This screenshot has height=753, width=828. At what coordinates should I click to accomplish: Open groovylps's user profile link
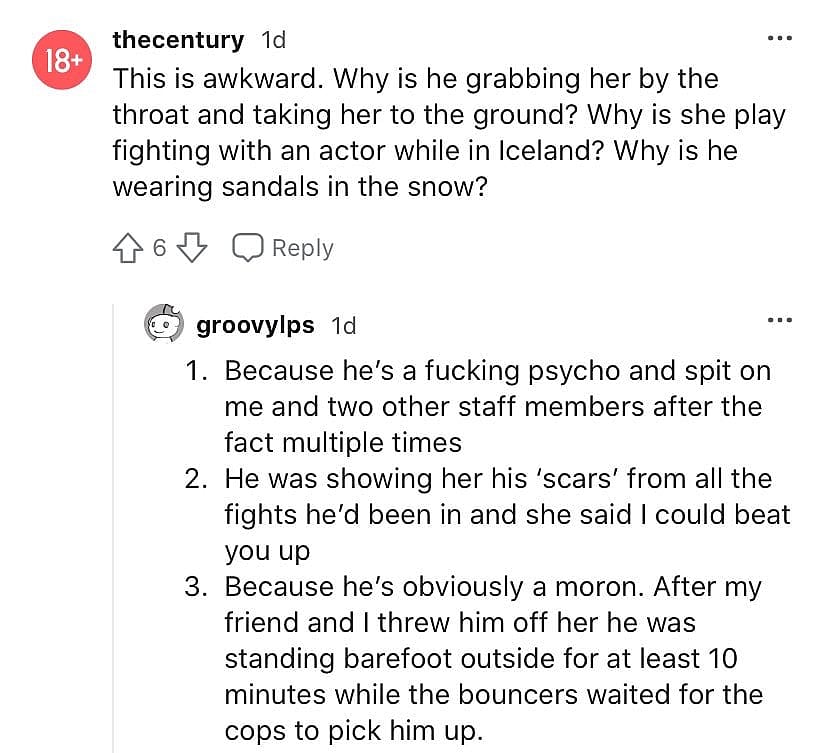pyautogui.click(x=255, y=325)
